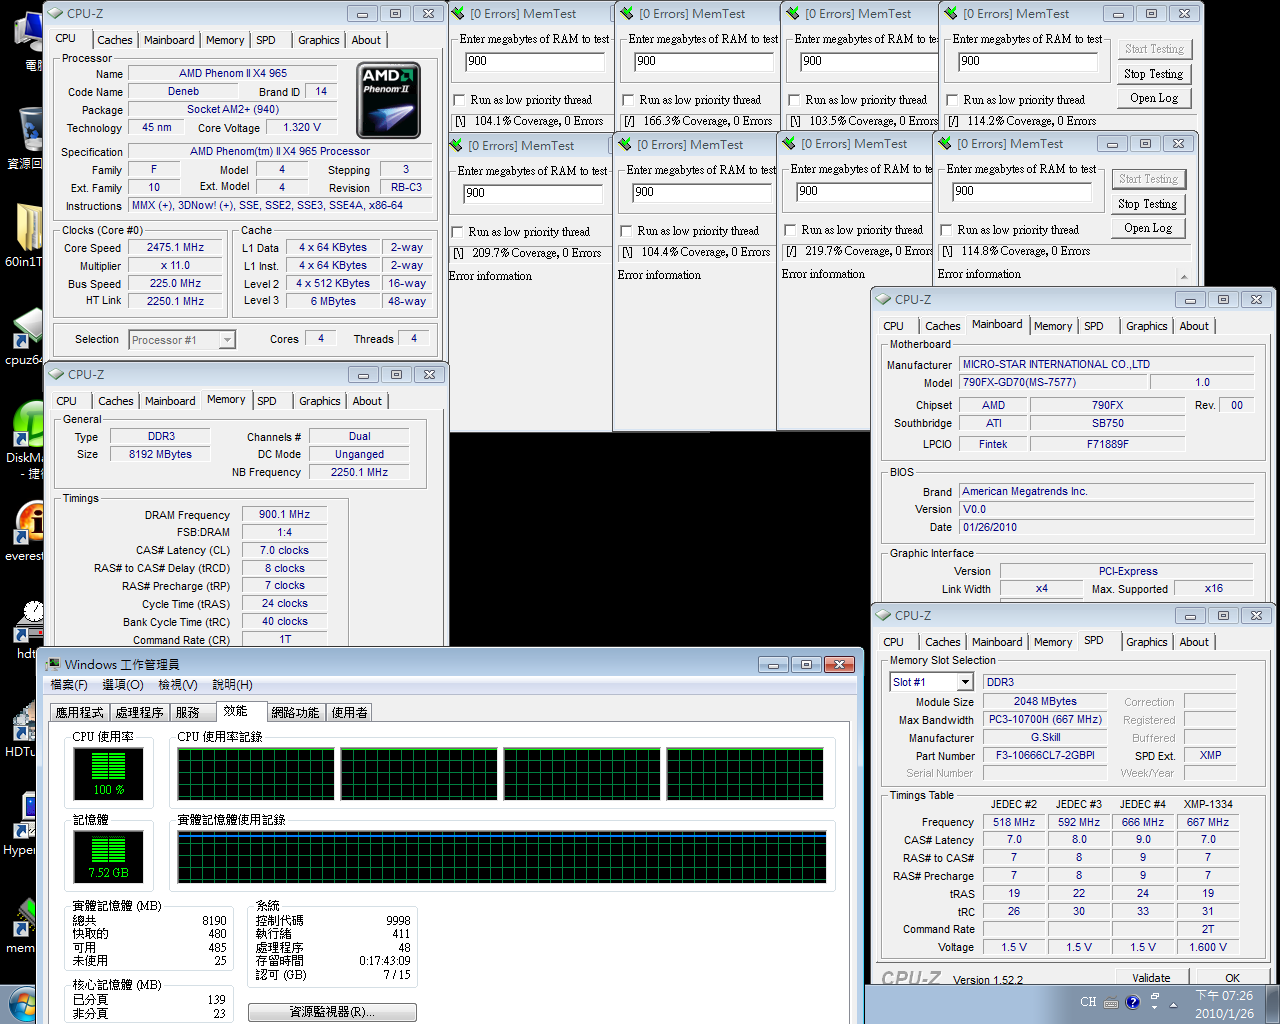Image resolution: width=1280 pixels, height=1024 pixels.
Task: Click the CH input language indicator in taskbar
Action: [x=1088, y=1002]
